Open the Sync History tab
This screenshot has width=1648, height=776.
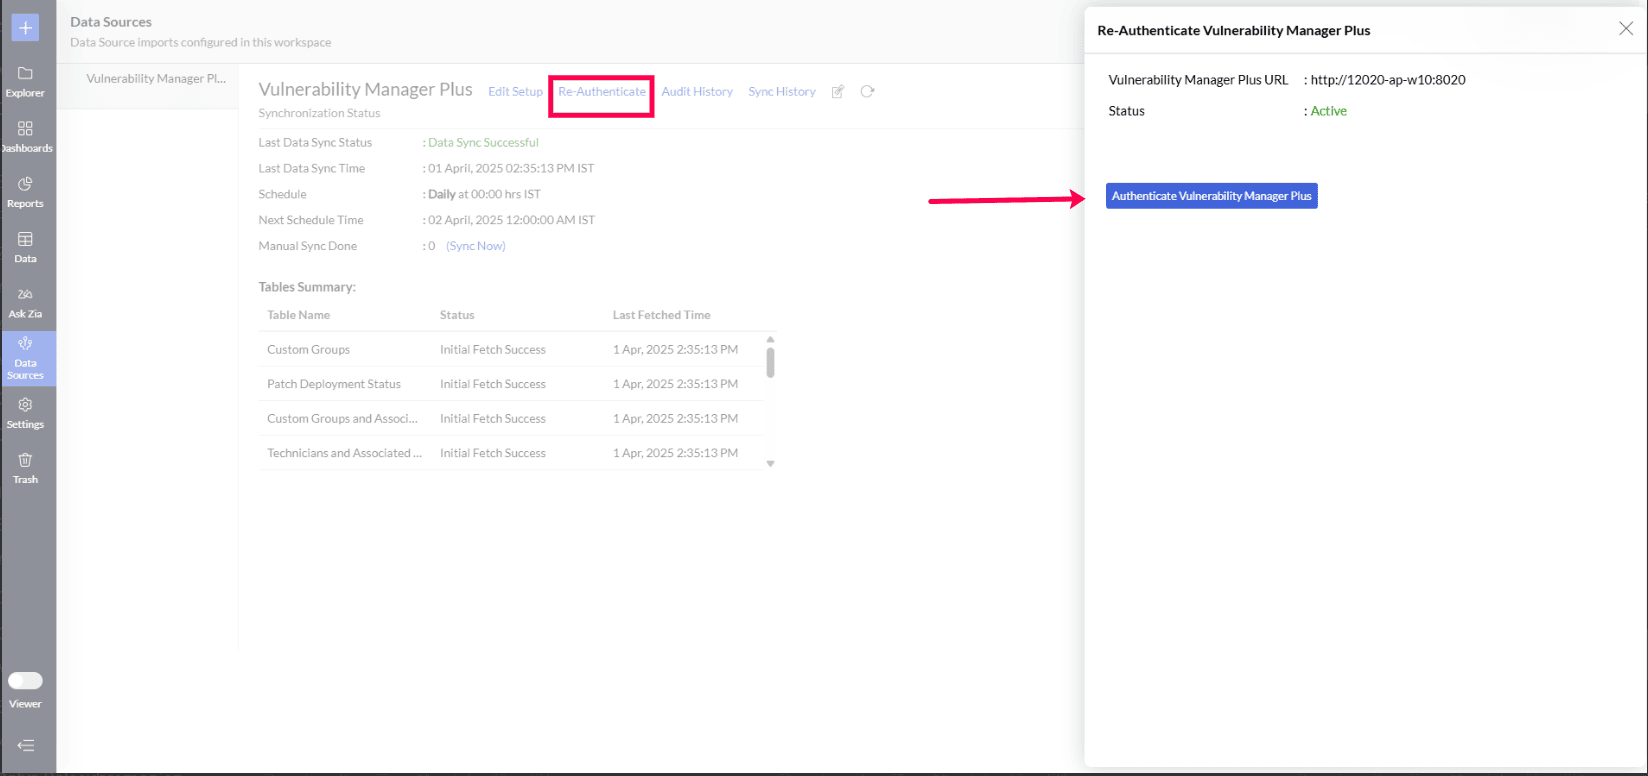(x=781, y=92)
